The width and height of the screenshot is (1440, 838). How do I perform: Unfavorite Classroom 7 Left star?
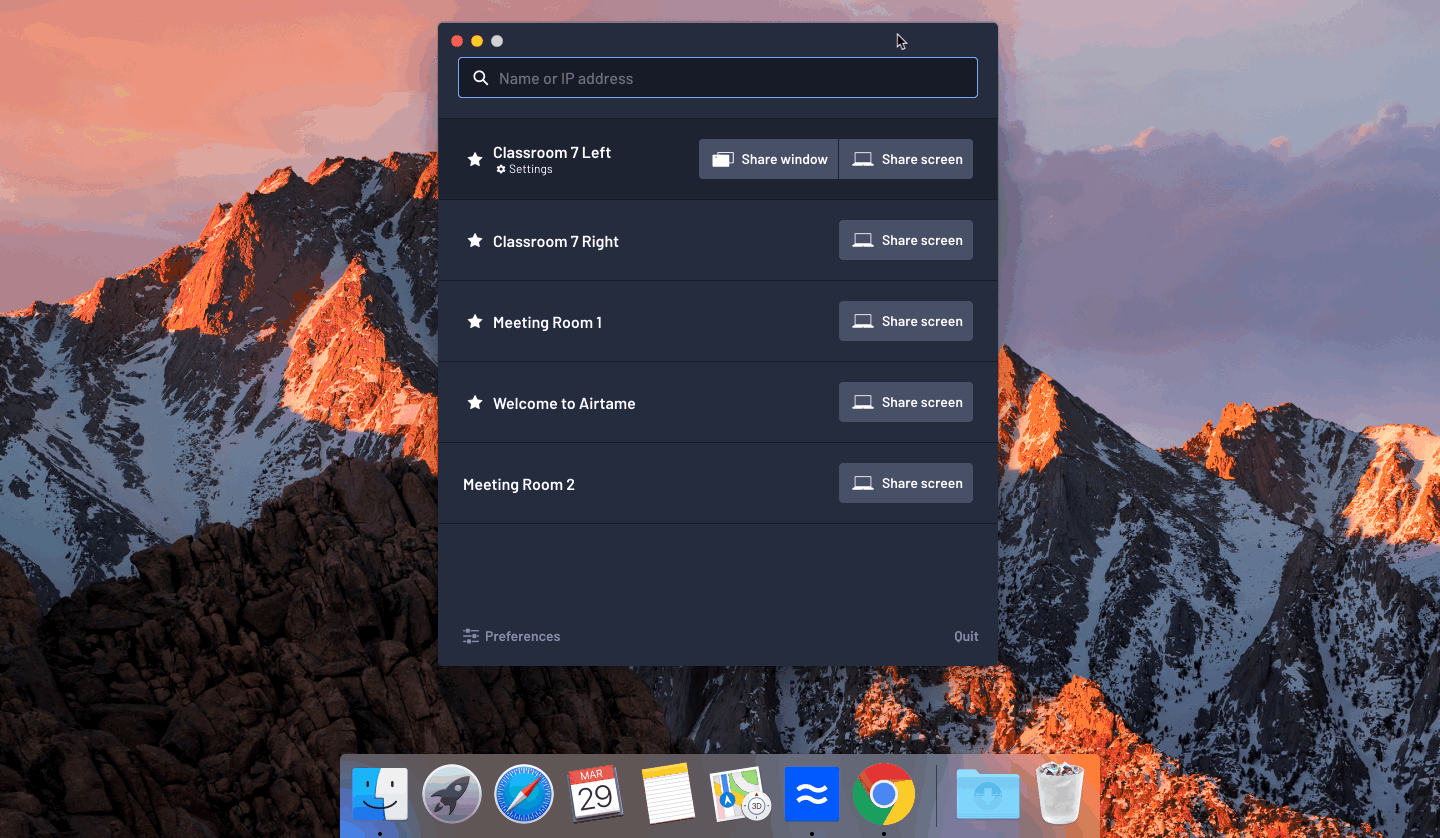click(475, 159)
